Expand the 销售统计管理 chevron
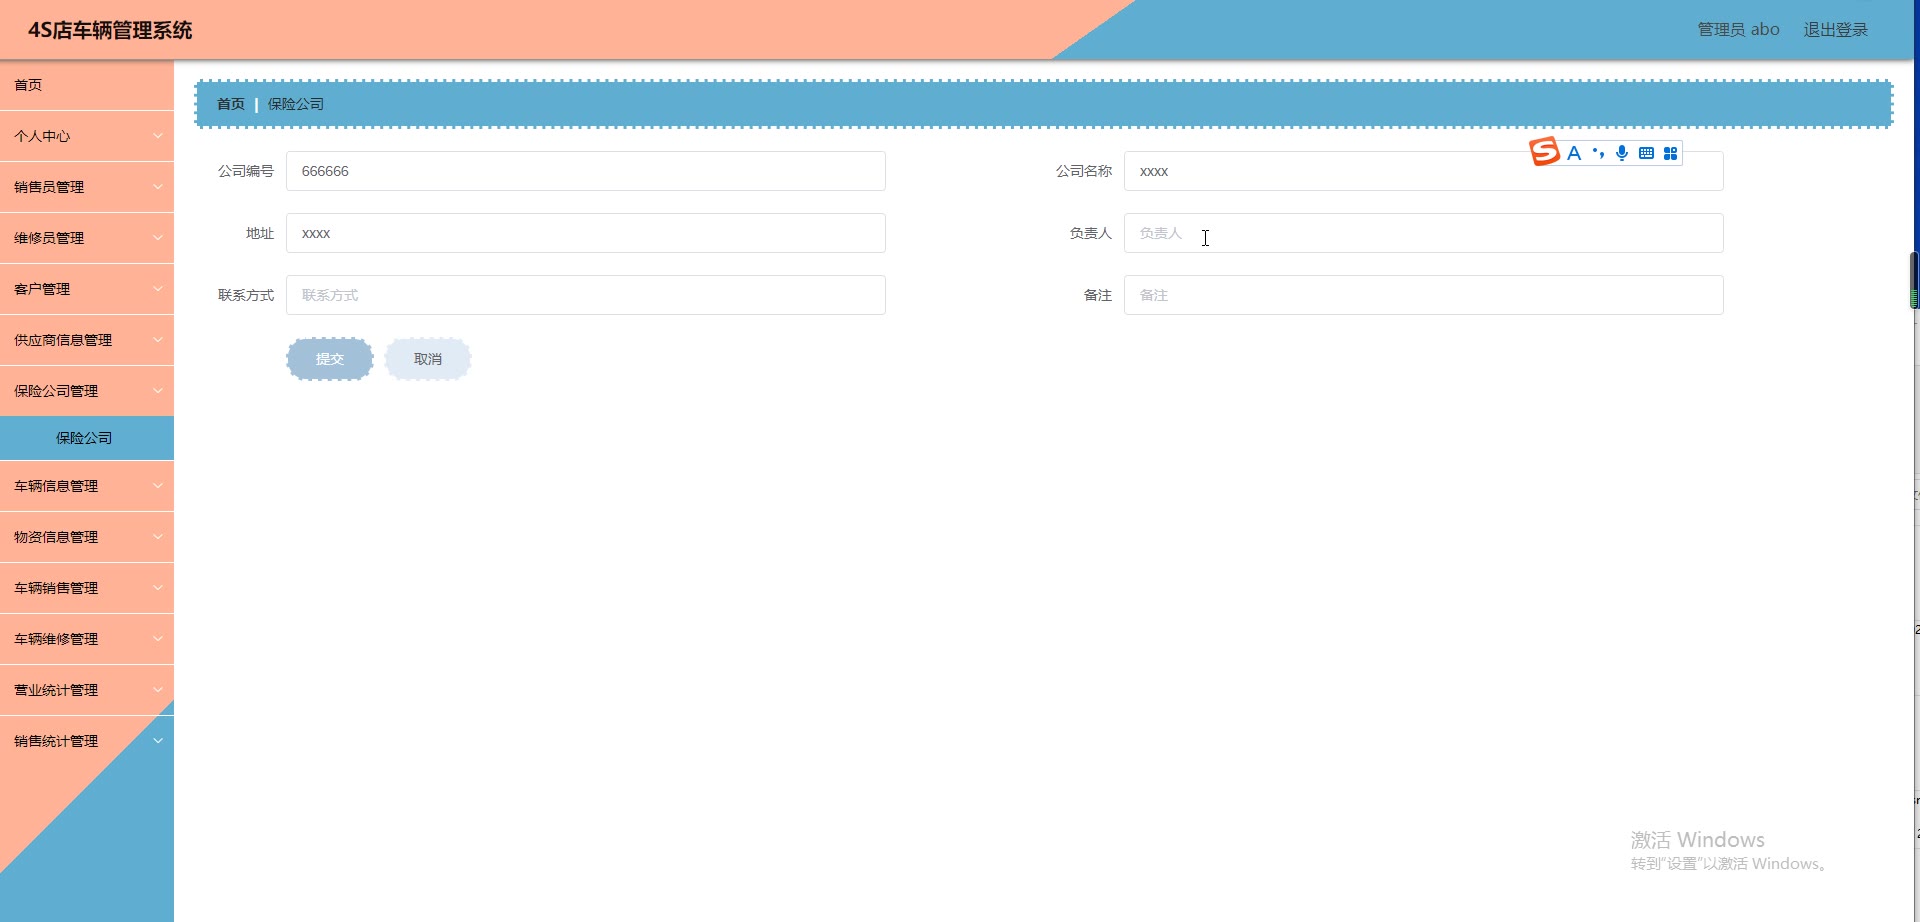The image size is (1920, 922). [x=158, y=741]
